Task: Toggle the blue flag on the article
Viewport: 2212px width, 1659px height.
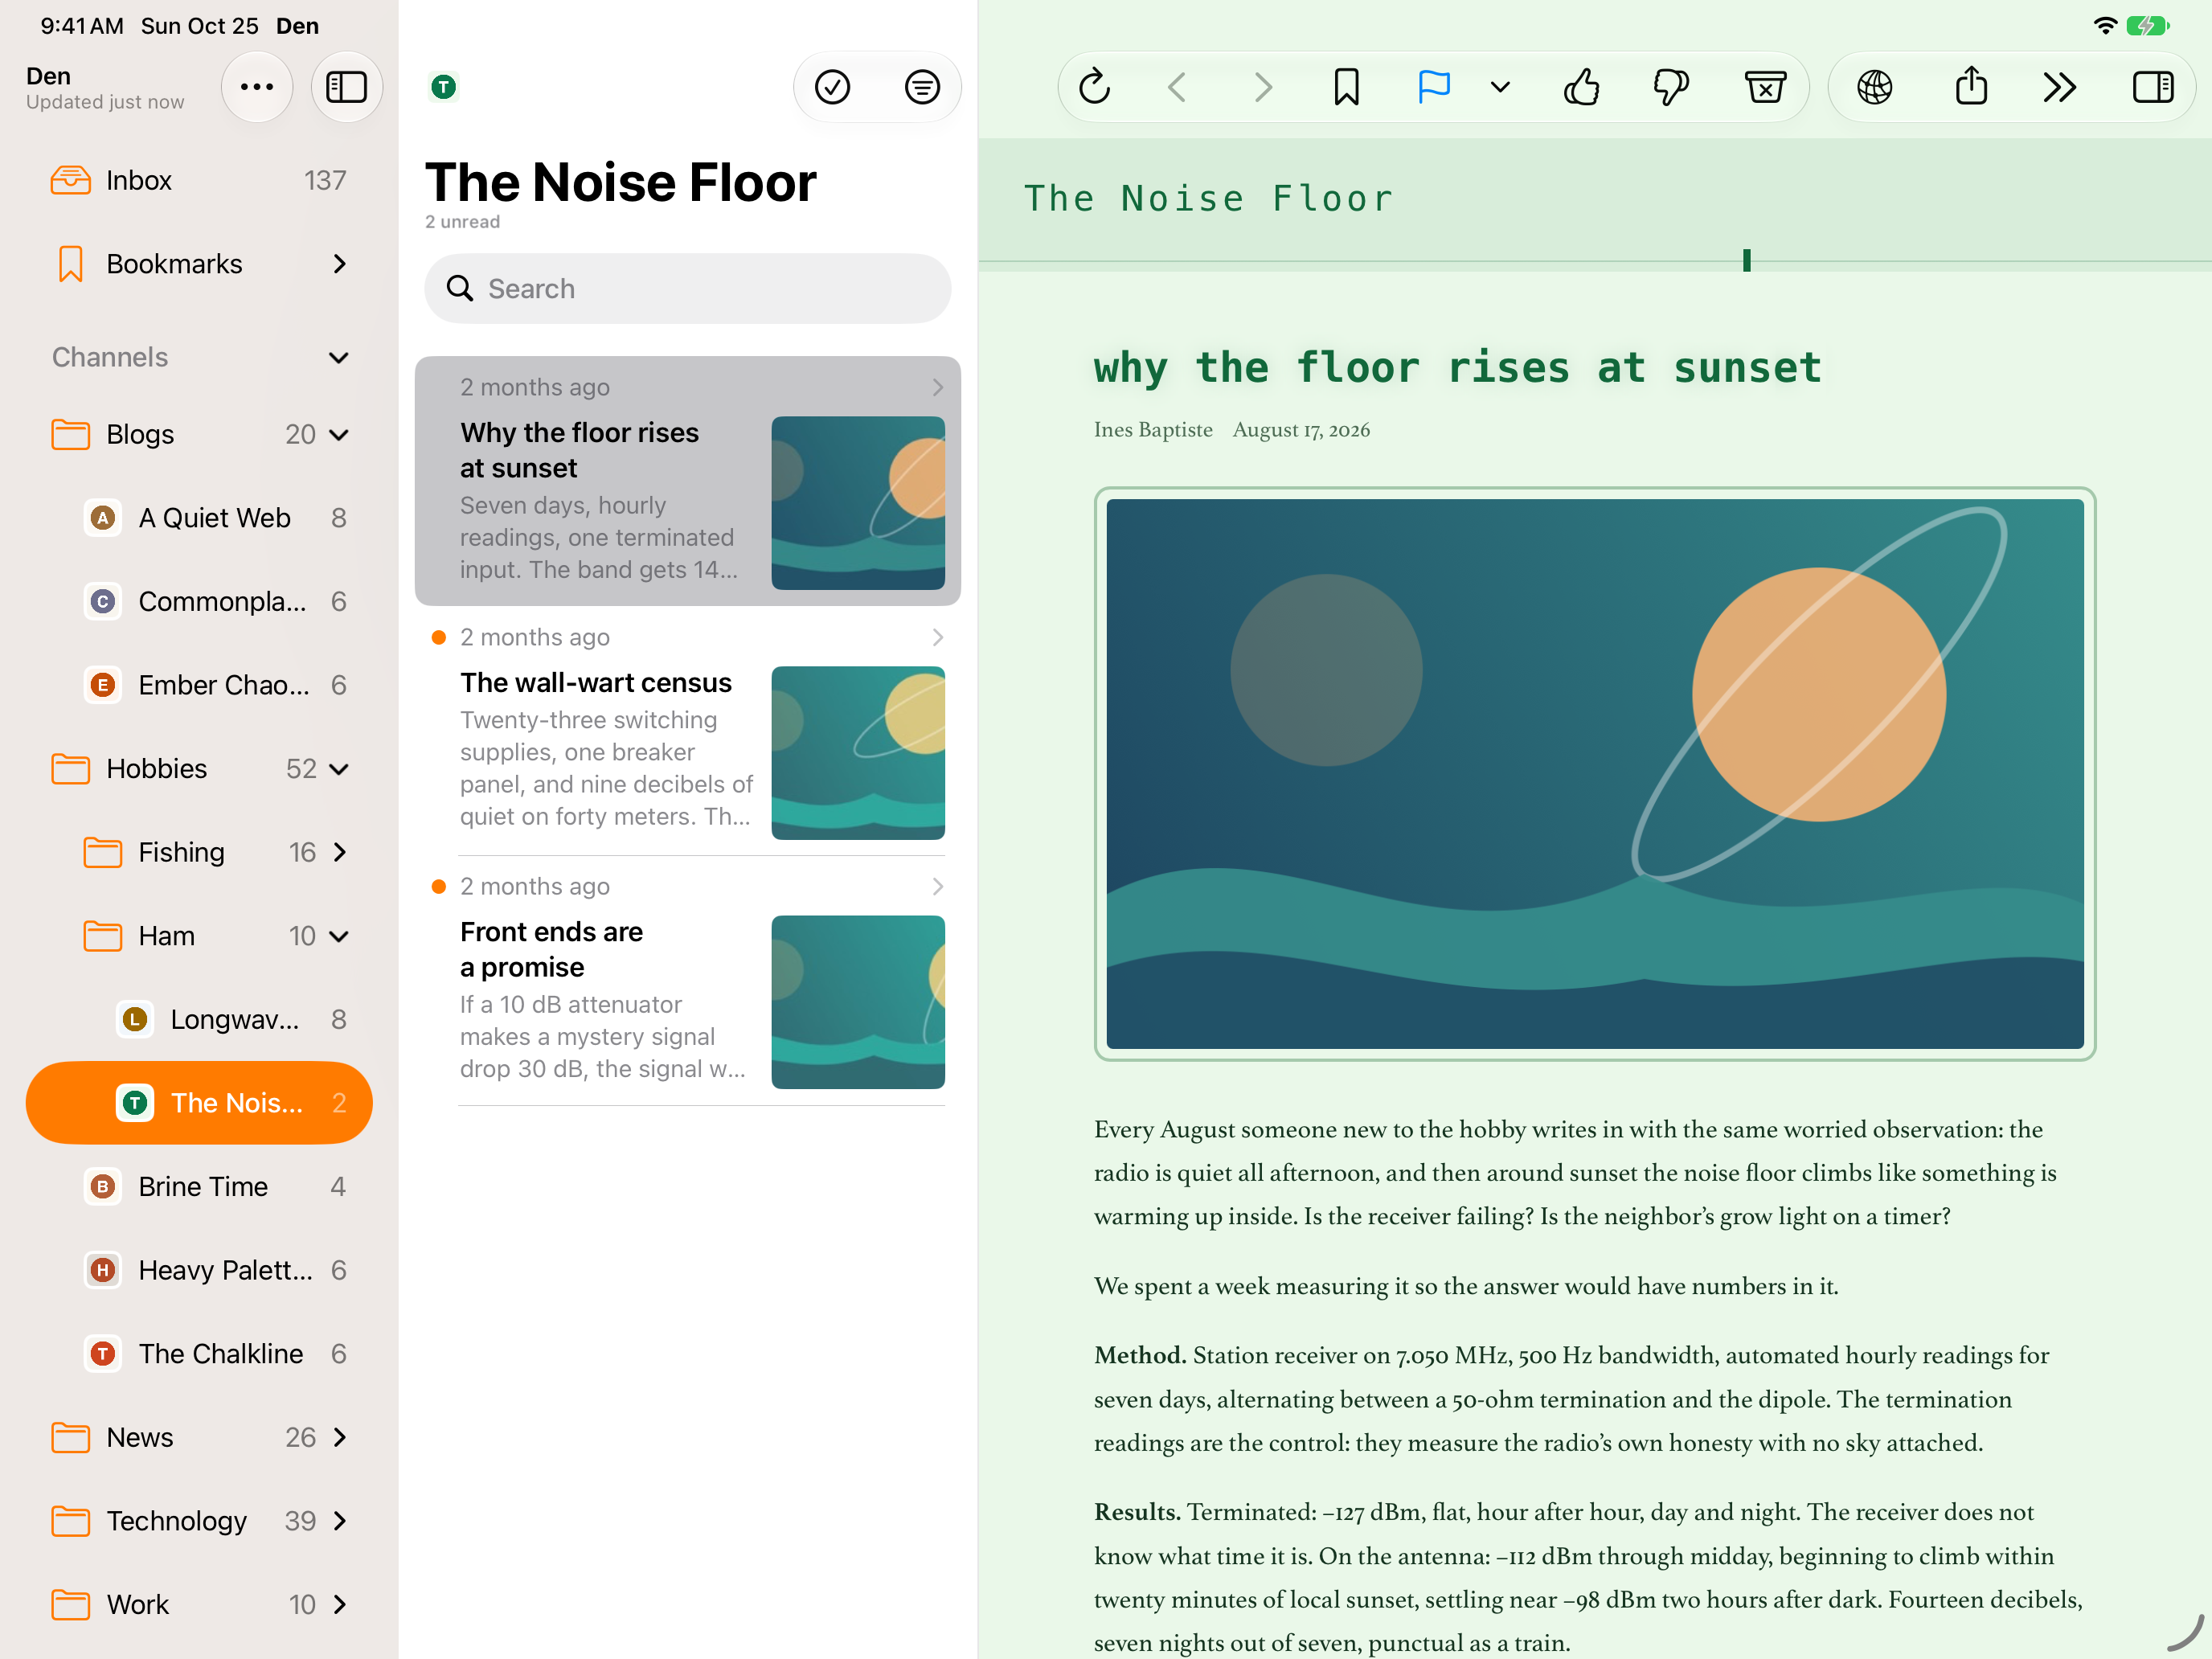Action: point(1434,87)
